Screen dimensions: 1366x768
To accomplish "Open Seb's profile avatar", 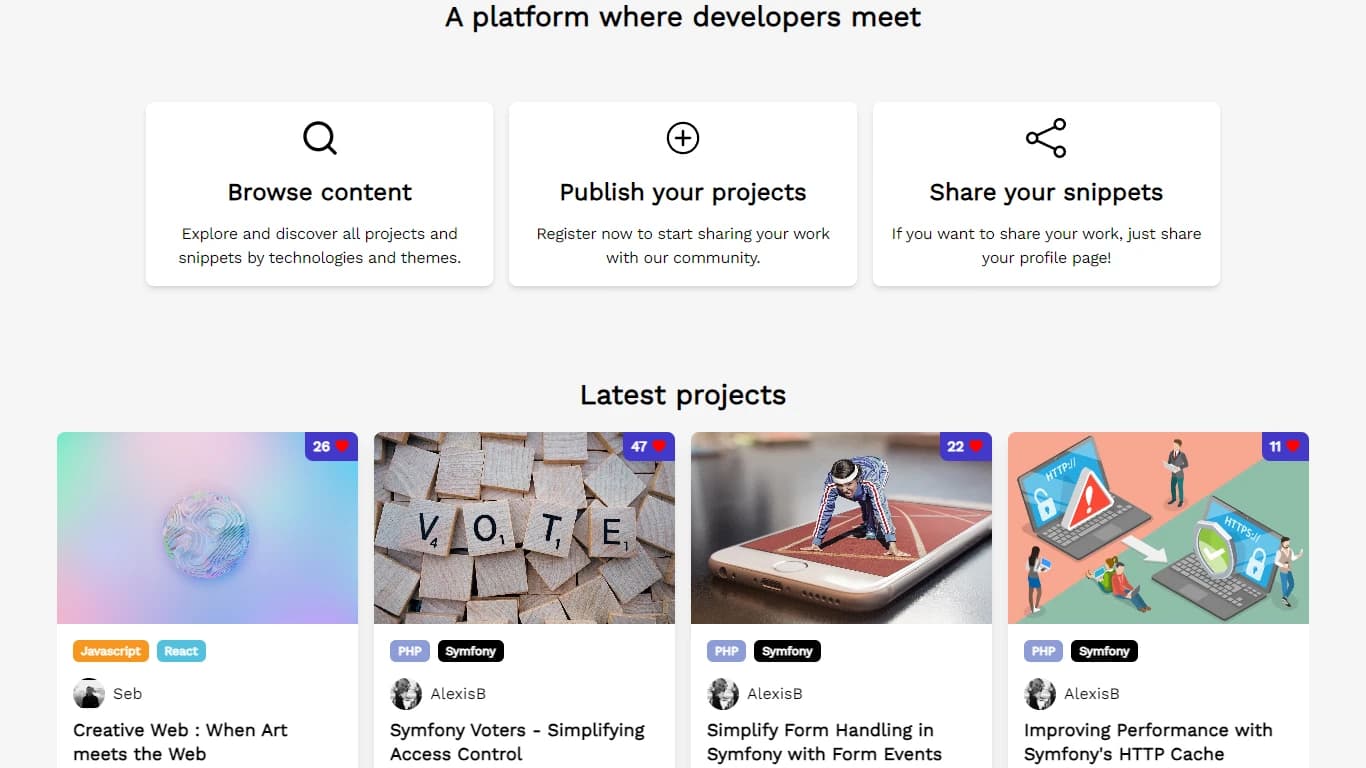I will click(x=89, y=694).
